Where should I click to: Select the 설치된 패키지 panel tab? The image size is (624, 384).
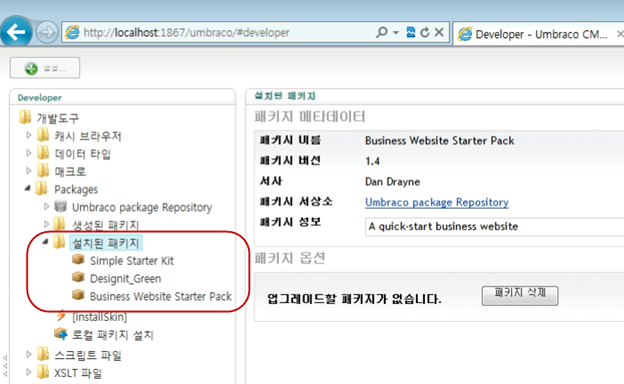pyautogui.click(x=285, y=96)
